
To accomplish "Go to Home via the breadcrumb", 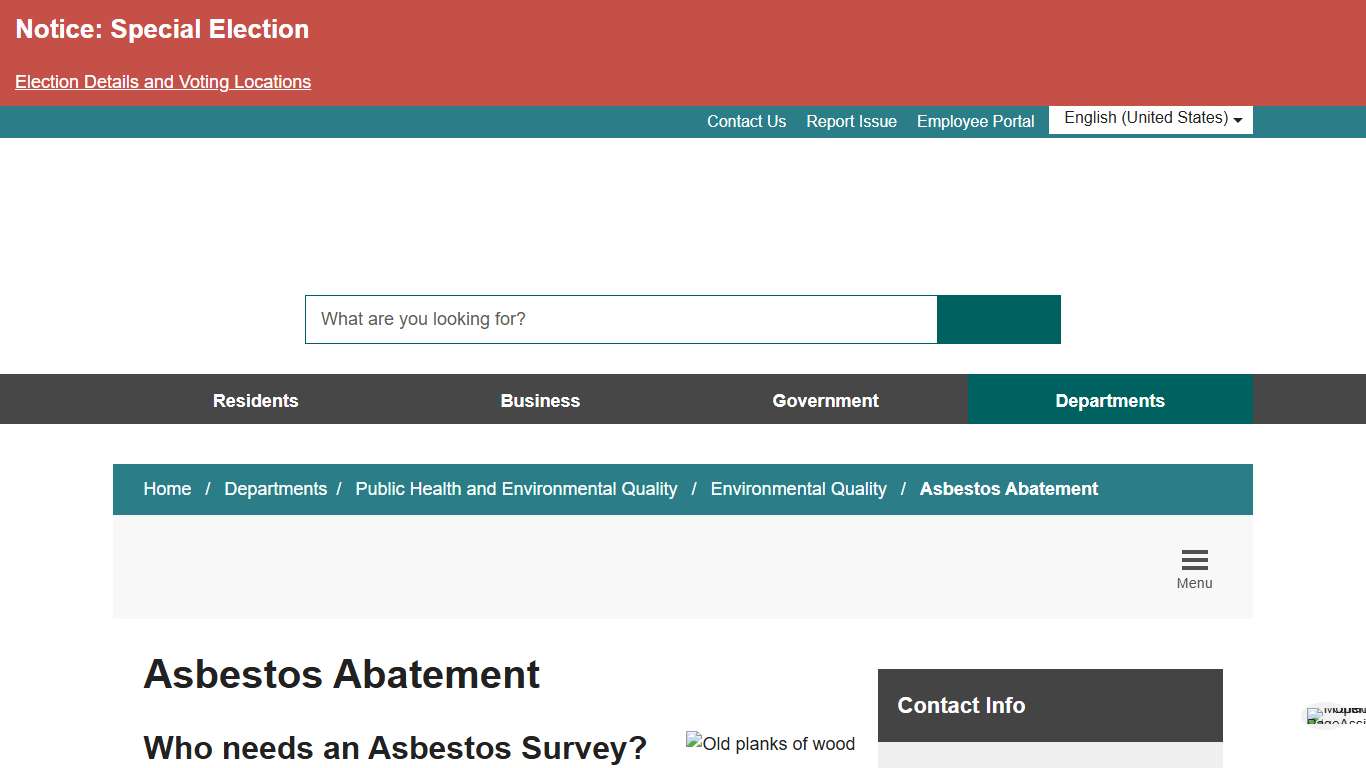I will click(x=167, y=489).
